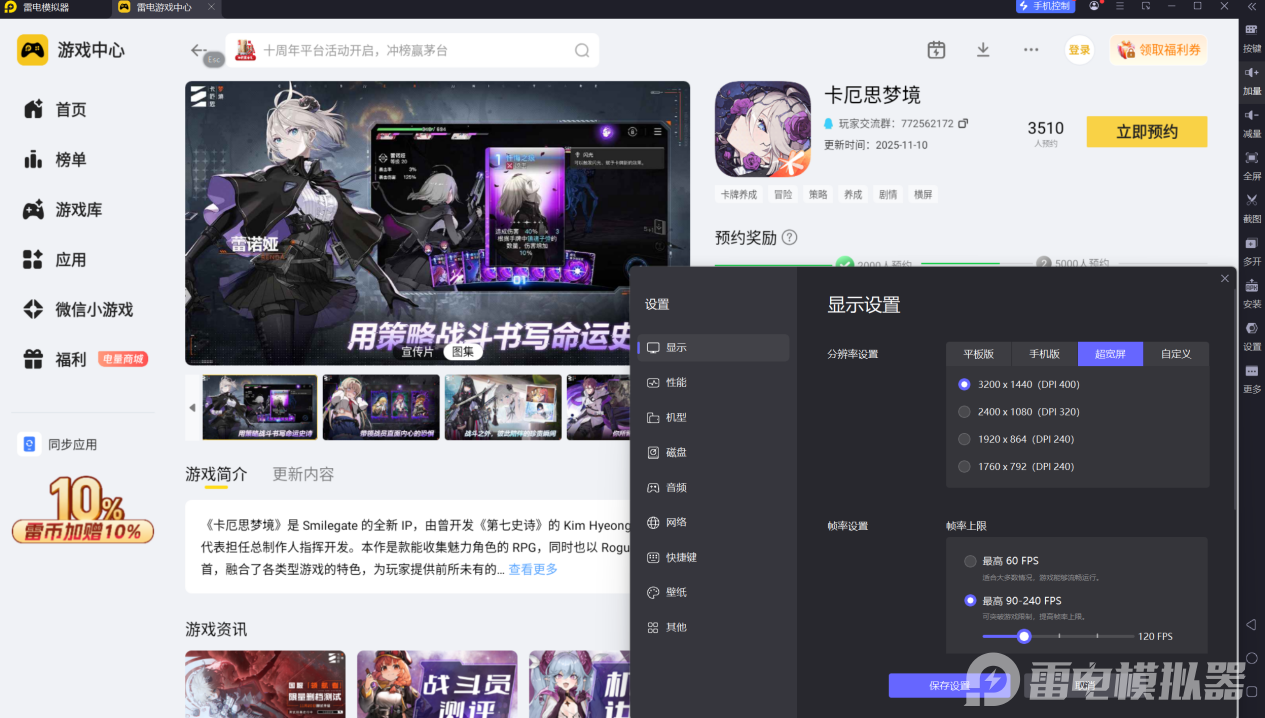Open the 首页 home section in the sidebar
Viewport: 1265px width, 718px height.
[x=55, y=109]
